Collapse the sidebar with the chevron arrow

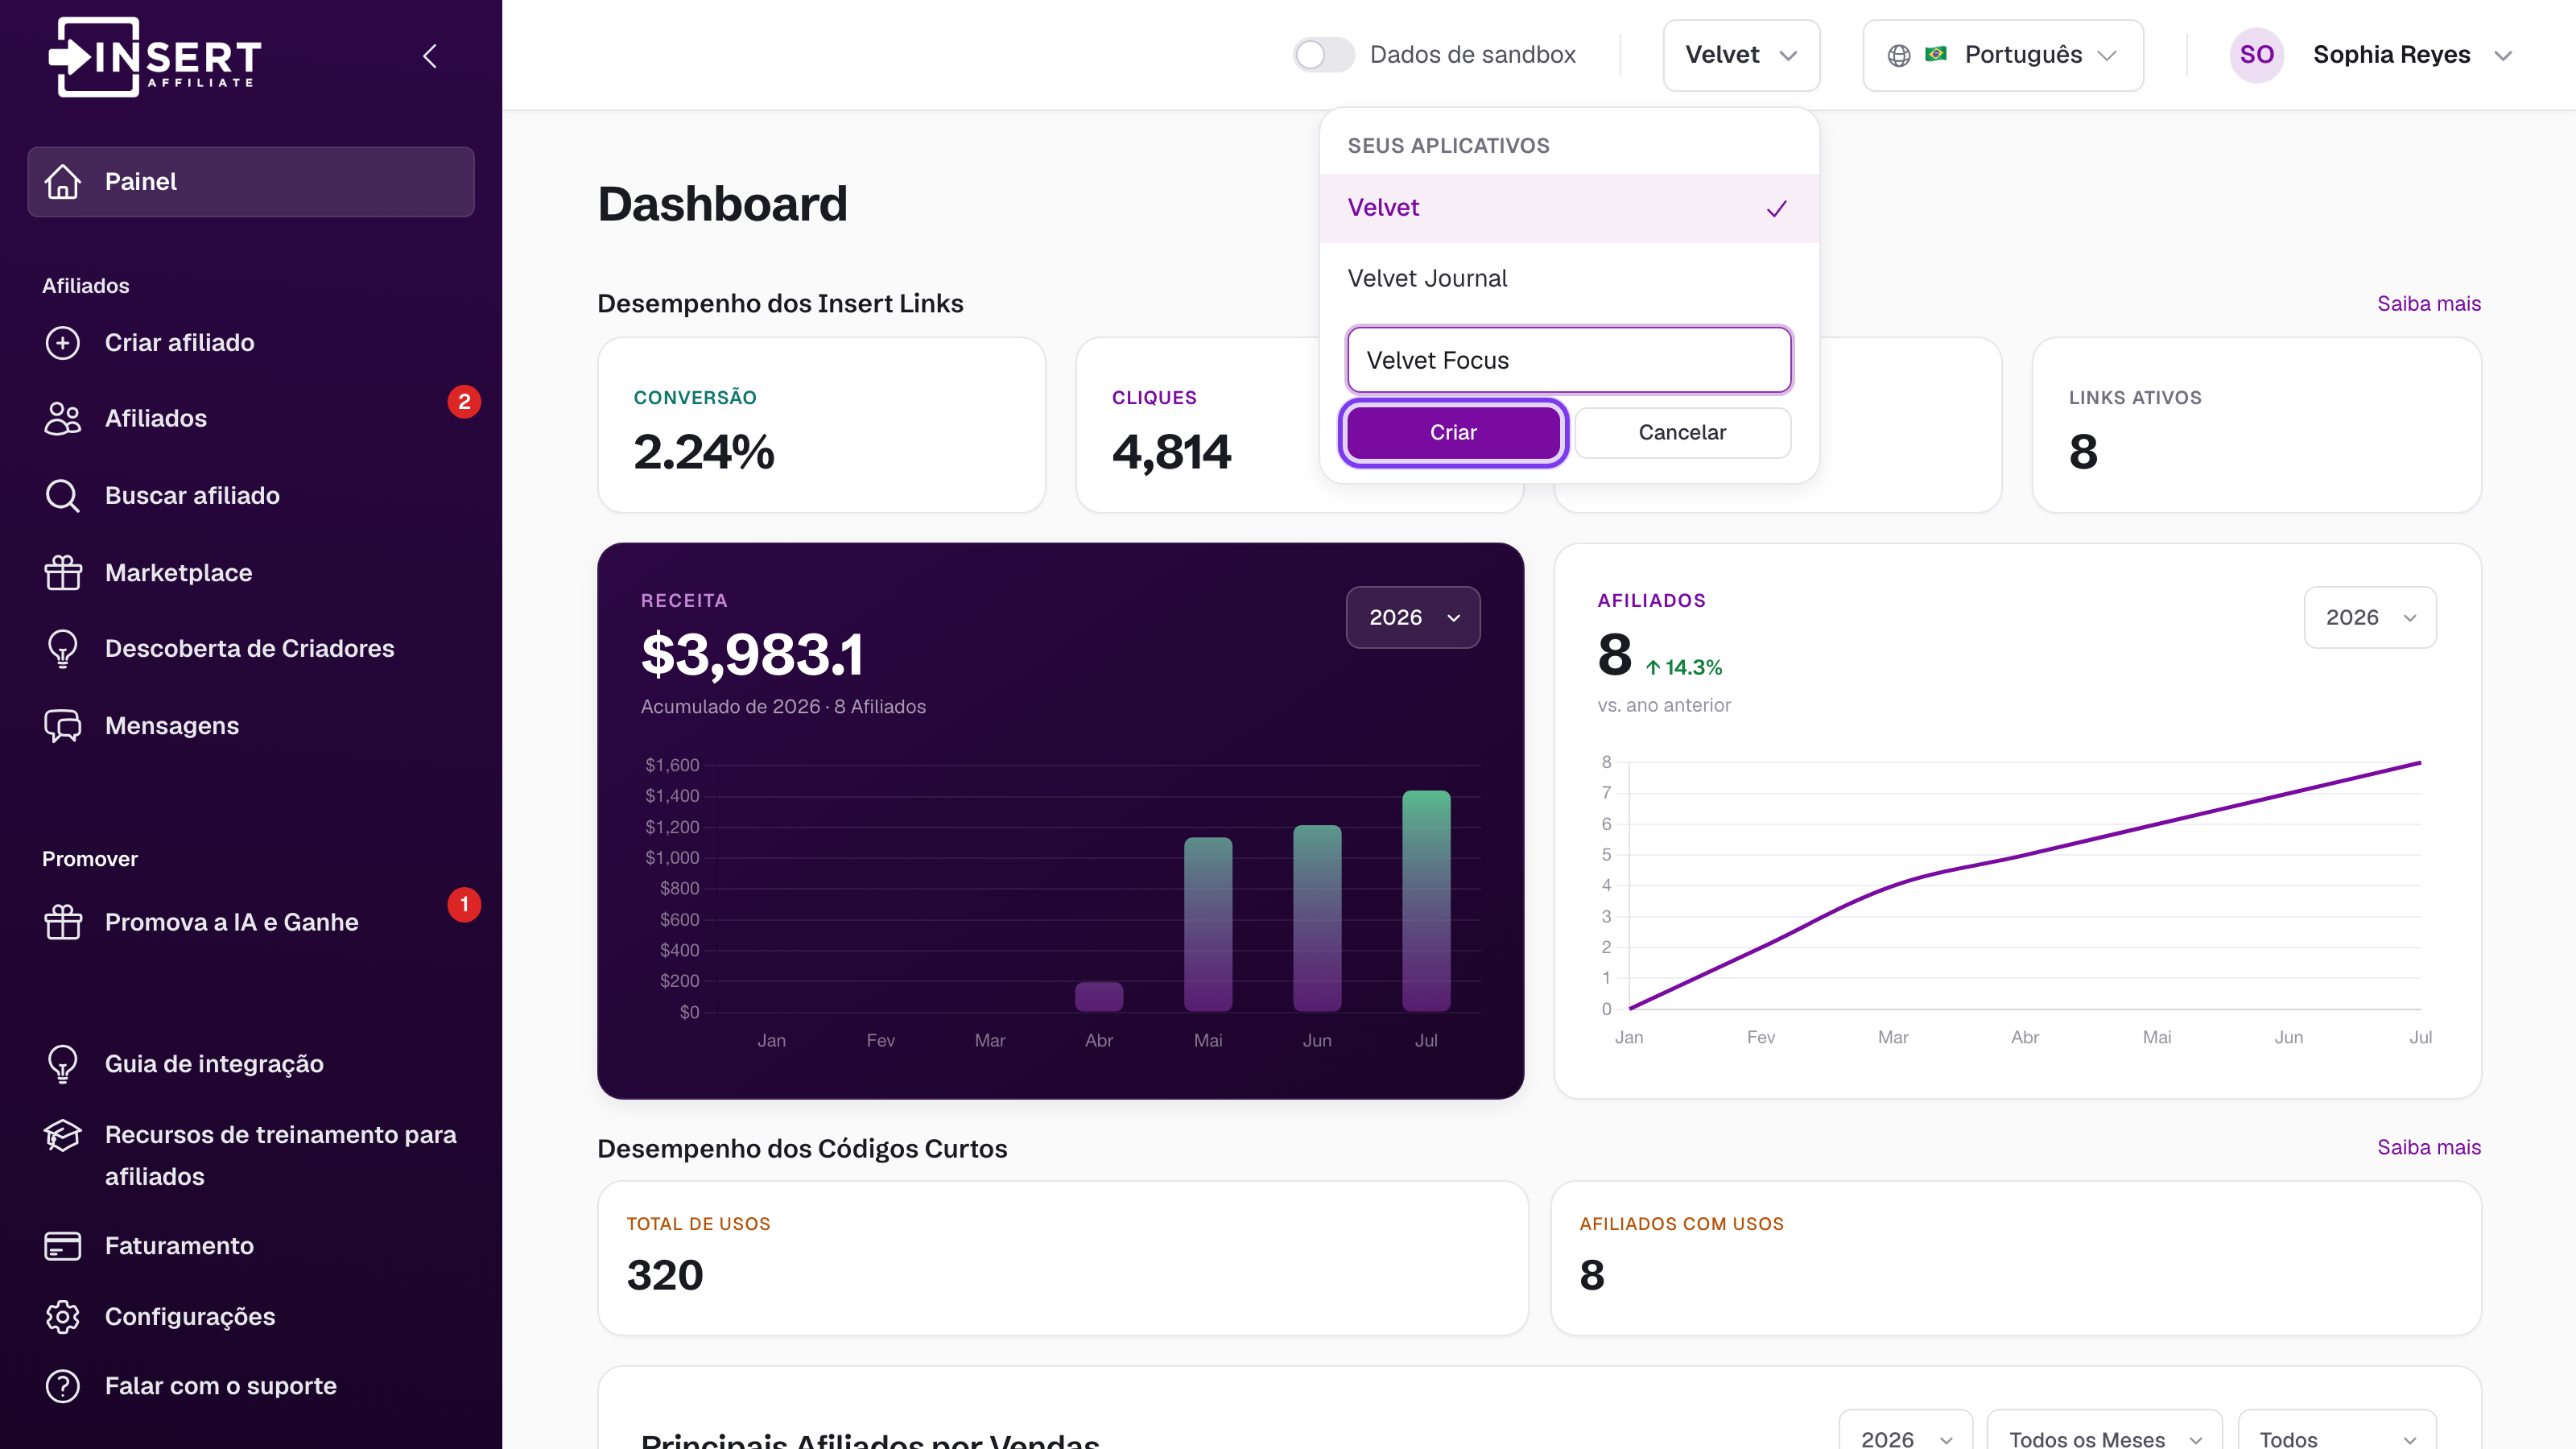pyautogui.click(x=430, y=56)
